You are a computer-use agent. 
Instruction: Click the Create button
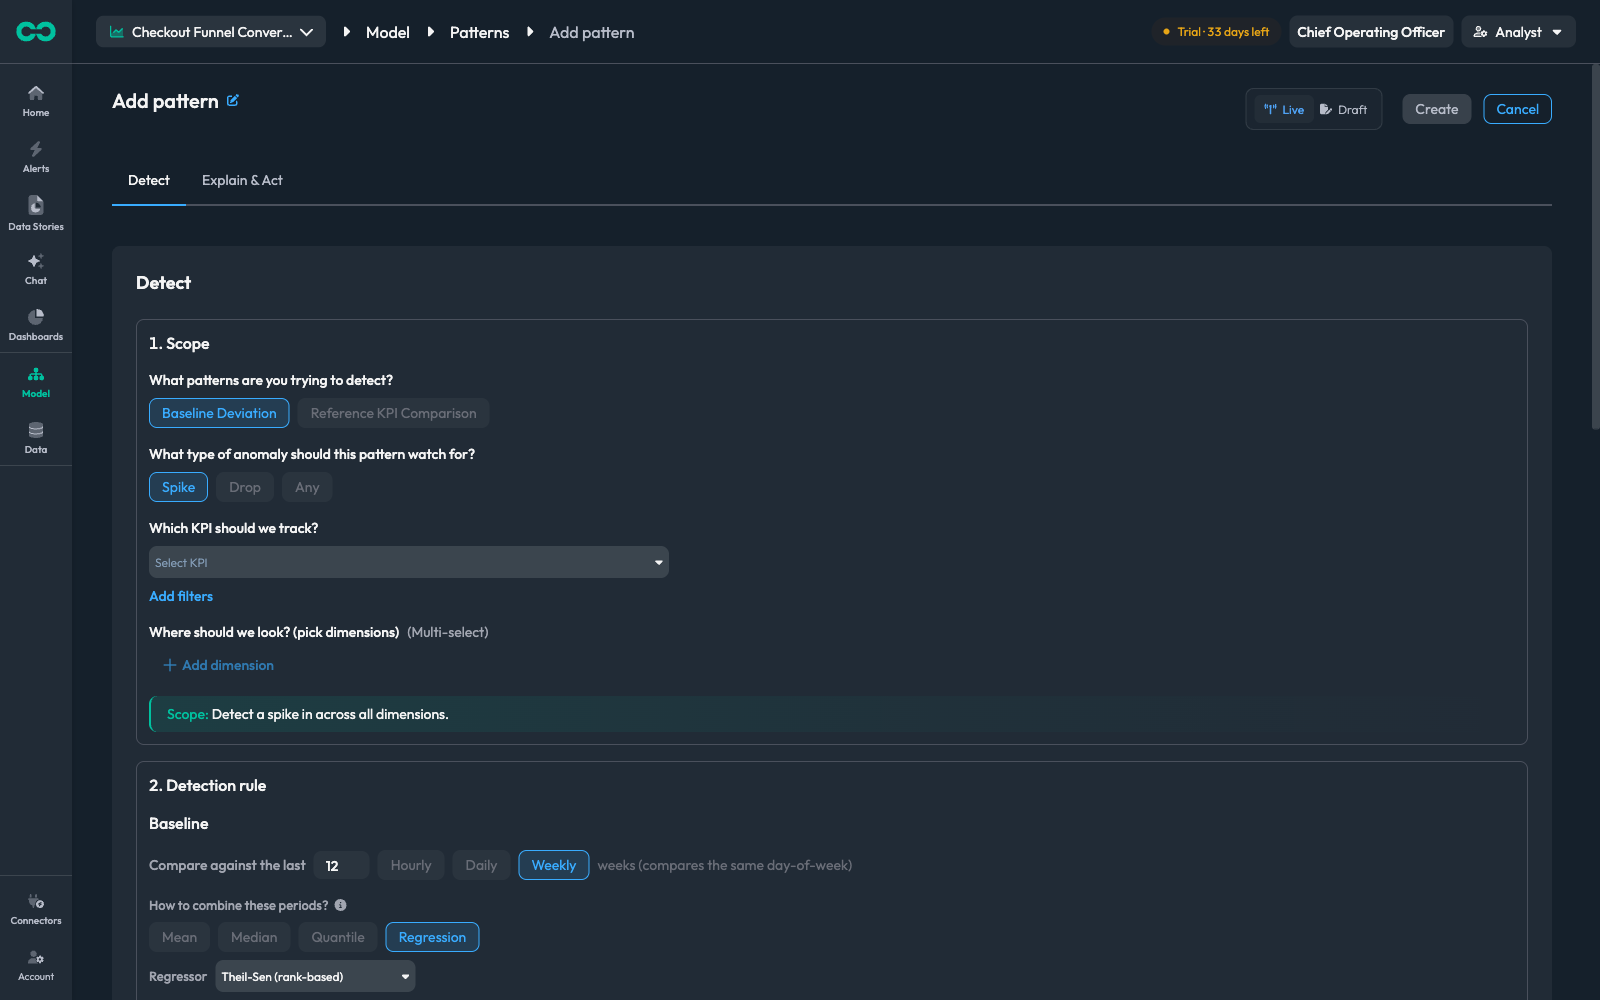tap(1437, 109)
